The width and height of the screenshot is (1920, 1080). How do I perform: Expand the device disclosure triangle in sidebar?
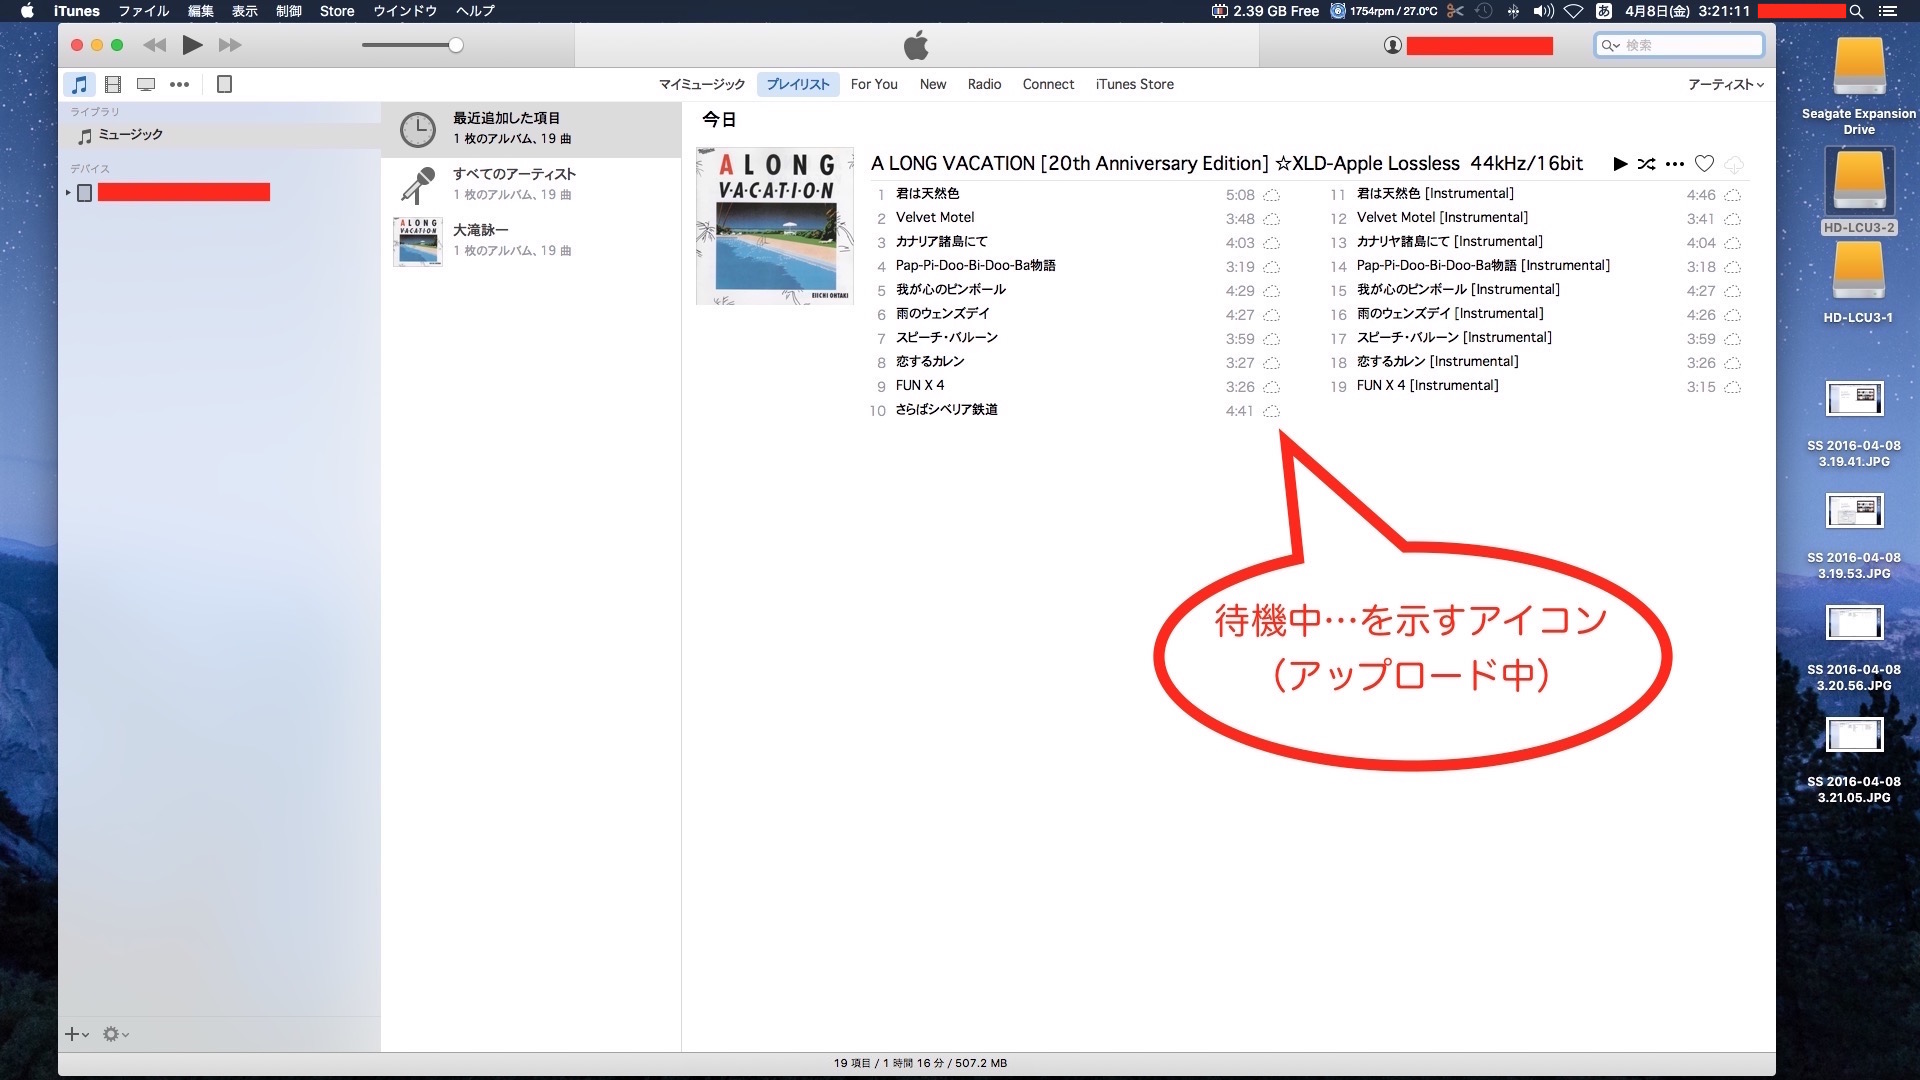(68, 192)
